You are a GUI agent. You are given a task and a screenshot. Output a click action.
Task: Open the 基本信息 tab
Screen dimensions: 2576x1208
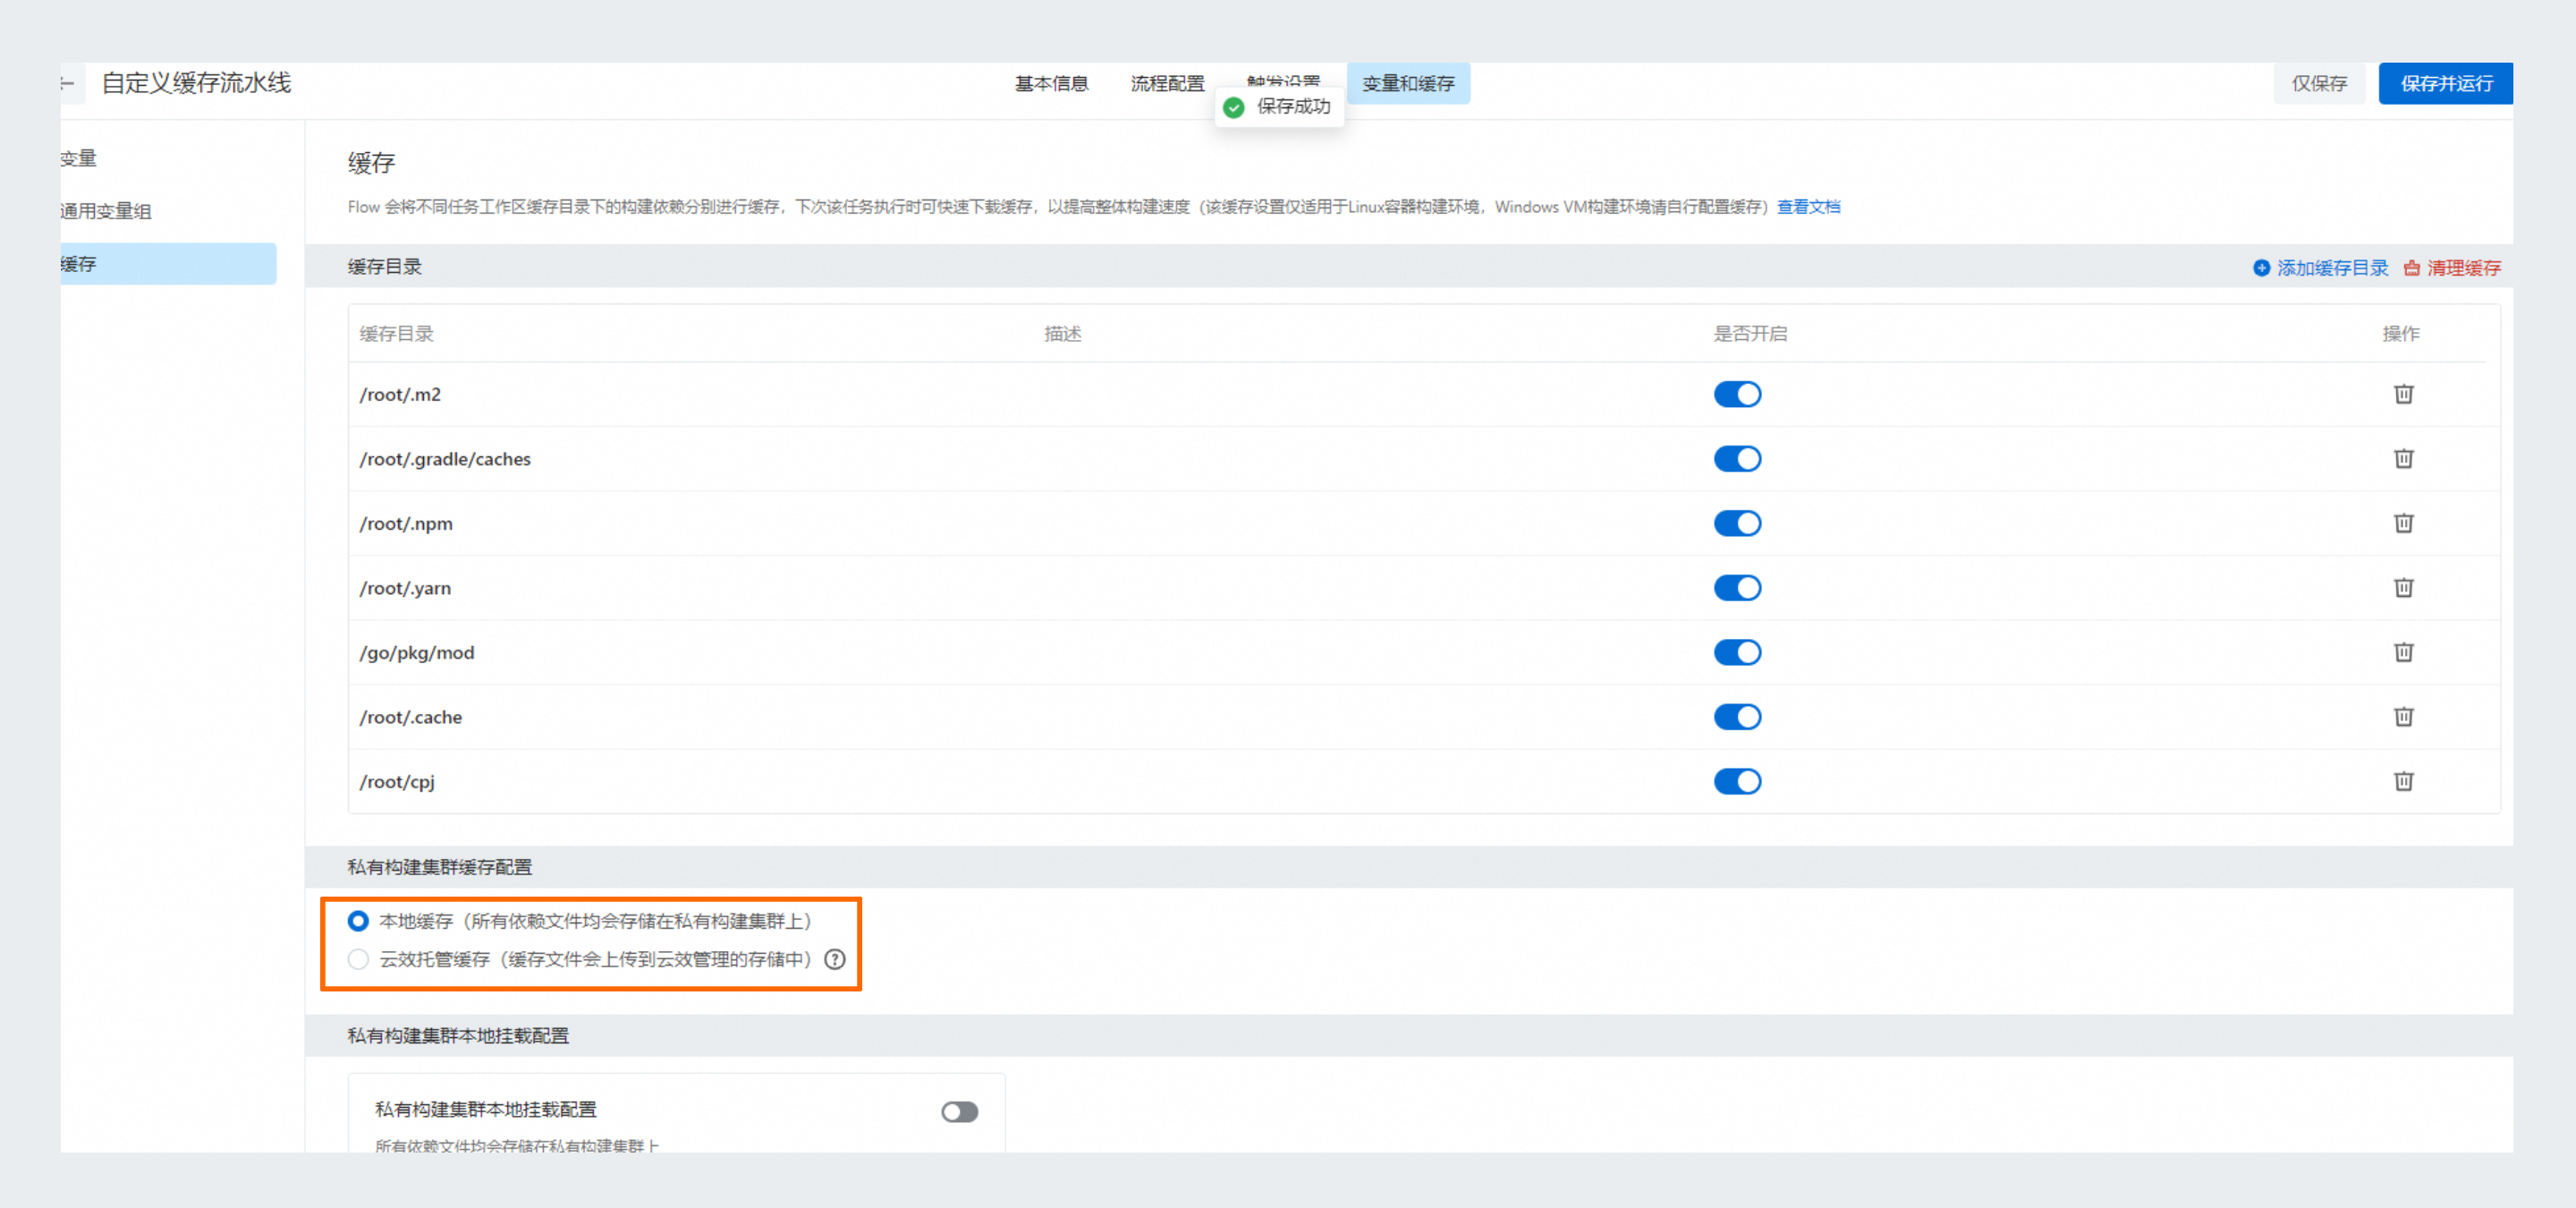point(1051,84)
